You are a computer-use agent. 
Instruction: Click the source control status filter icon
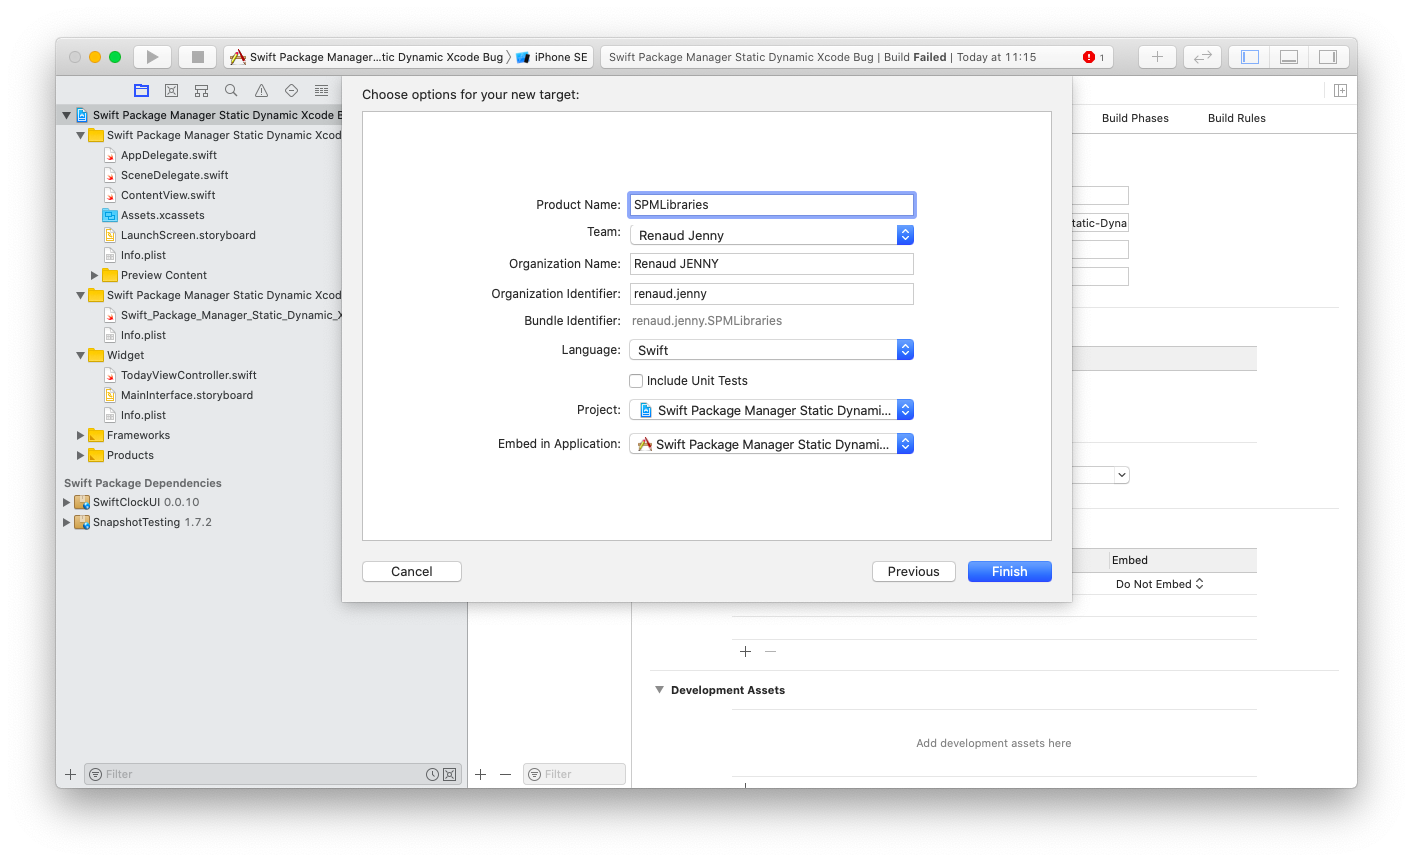[x=449, y=774]
